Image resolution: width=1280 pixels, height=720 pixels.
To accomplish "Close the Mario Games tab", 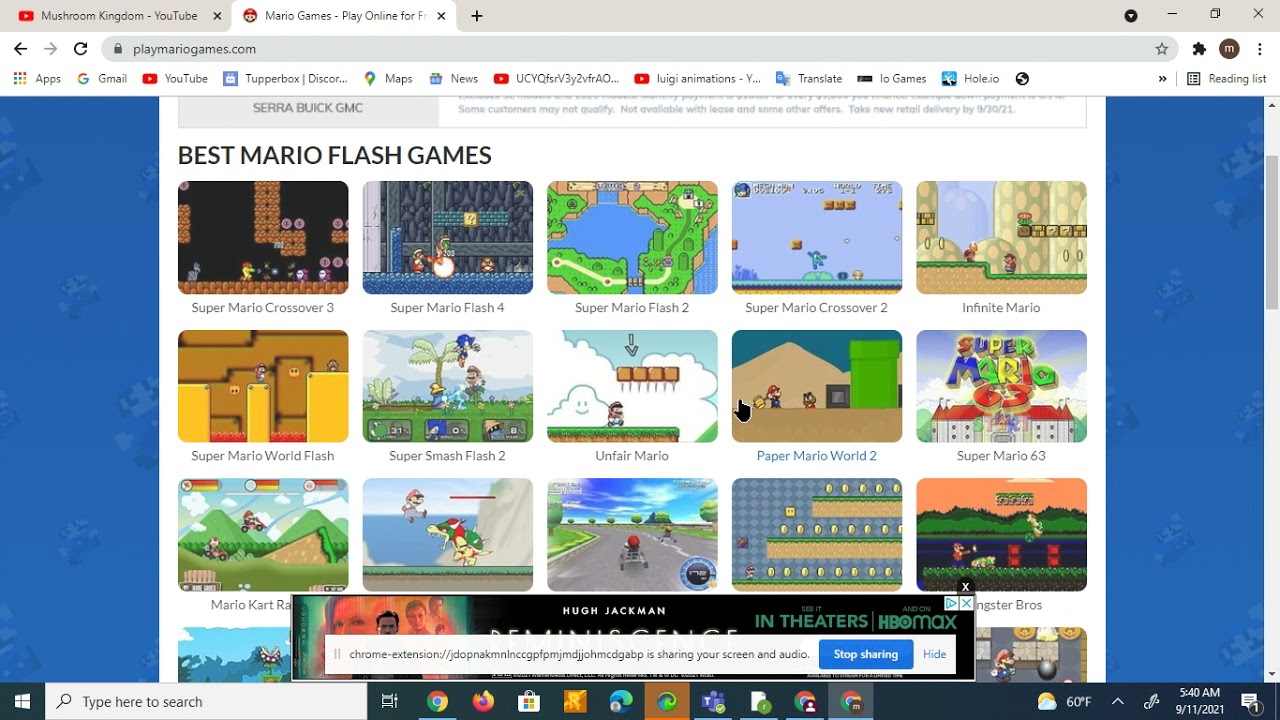I will click(x=441, y=16).
